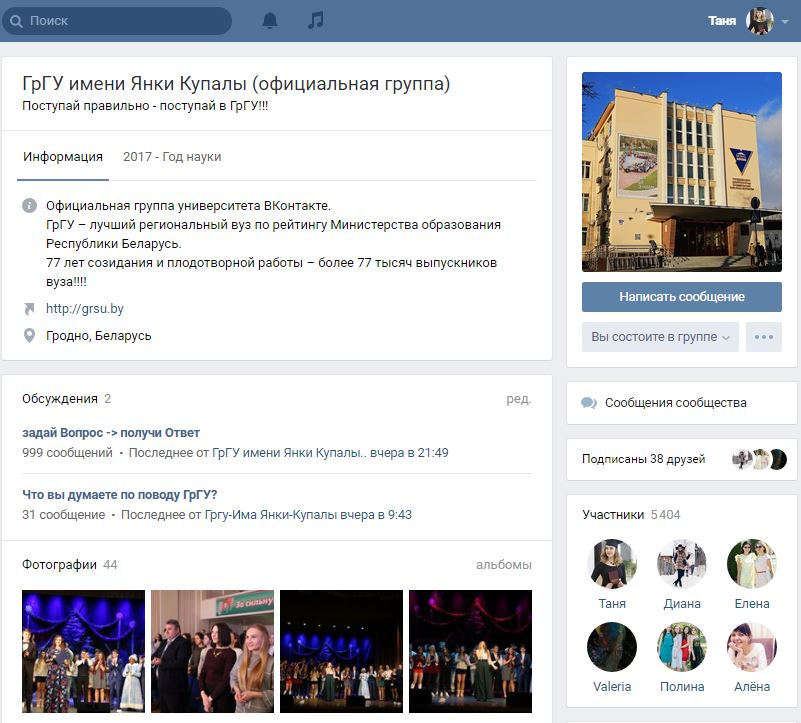Click the member name Valeria
801x723 pixels.
(x=612, y=687)
